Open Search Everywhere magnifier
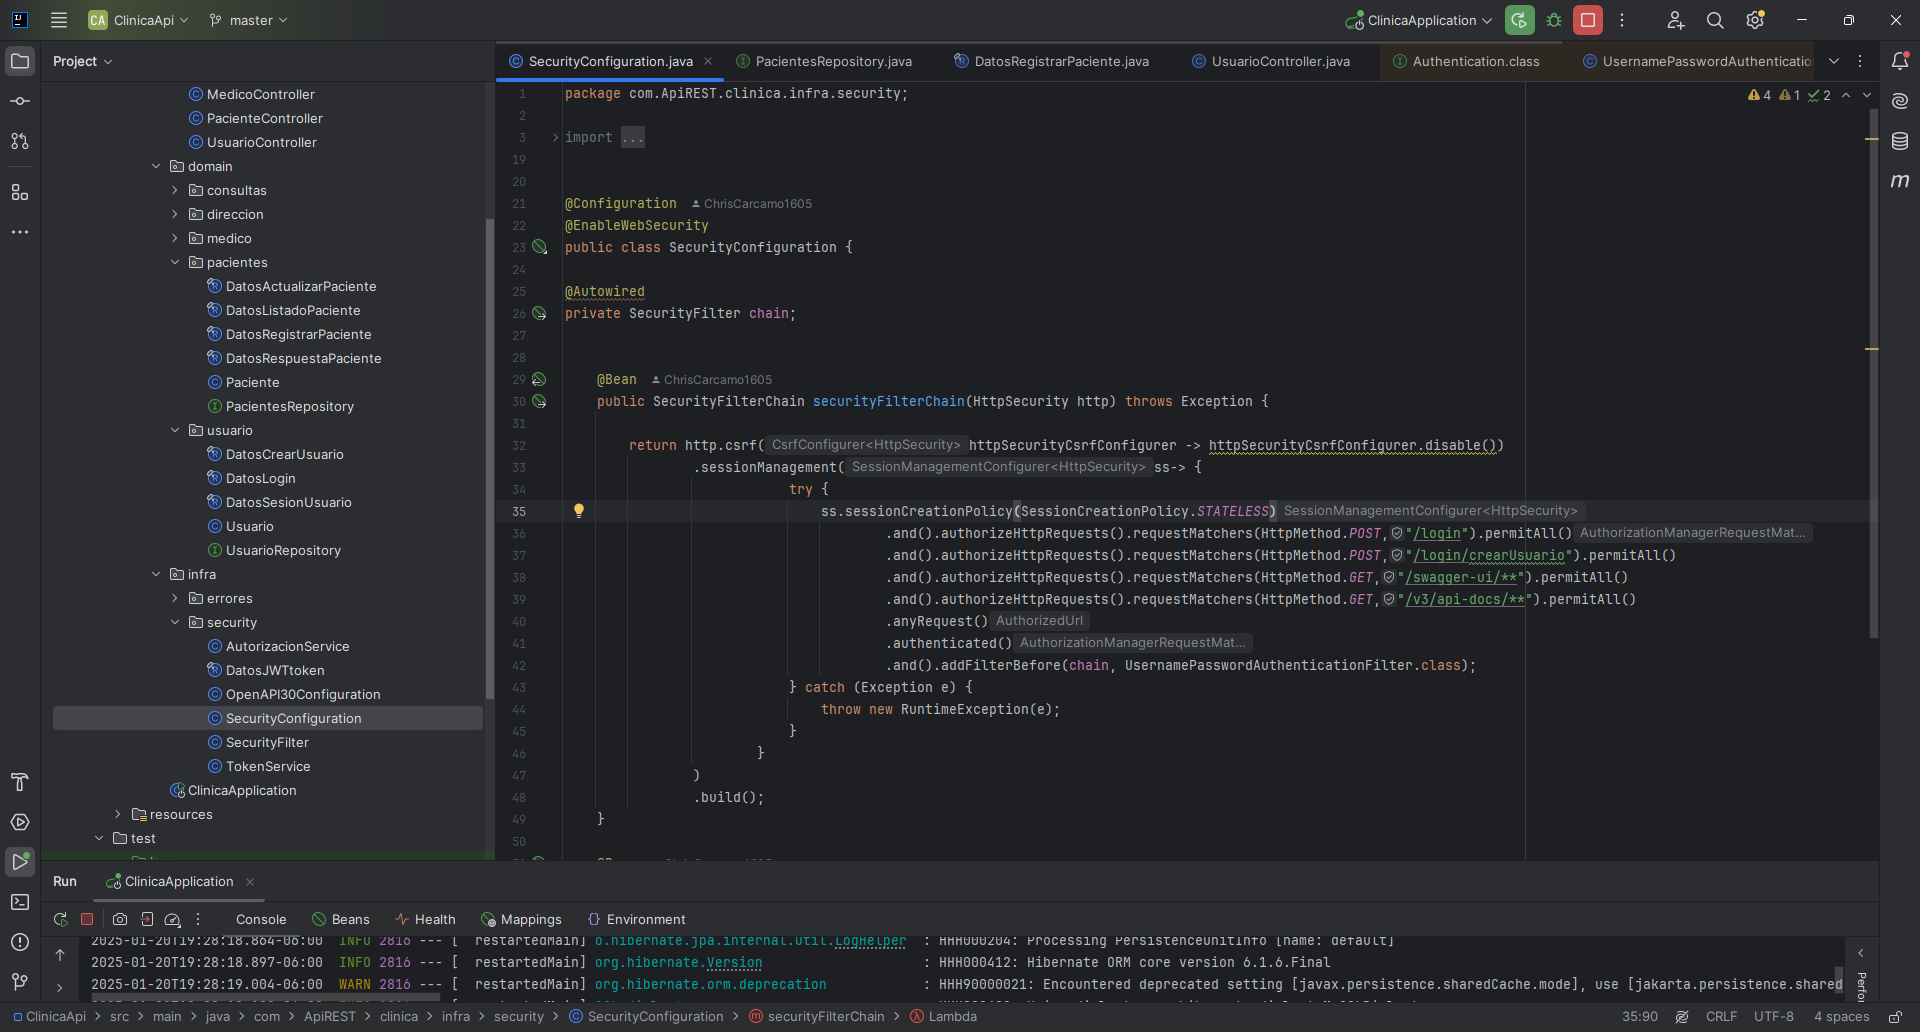 click(1715, 20)
